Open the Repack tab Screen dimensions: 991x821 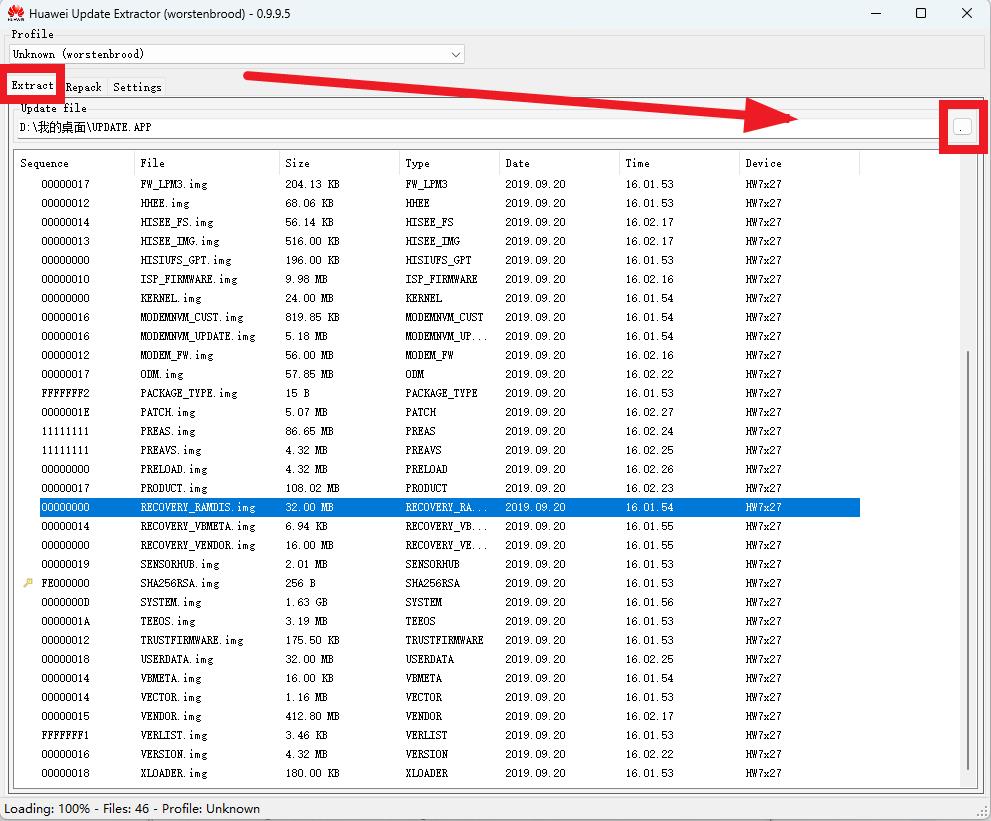click(x=83, y=87)
